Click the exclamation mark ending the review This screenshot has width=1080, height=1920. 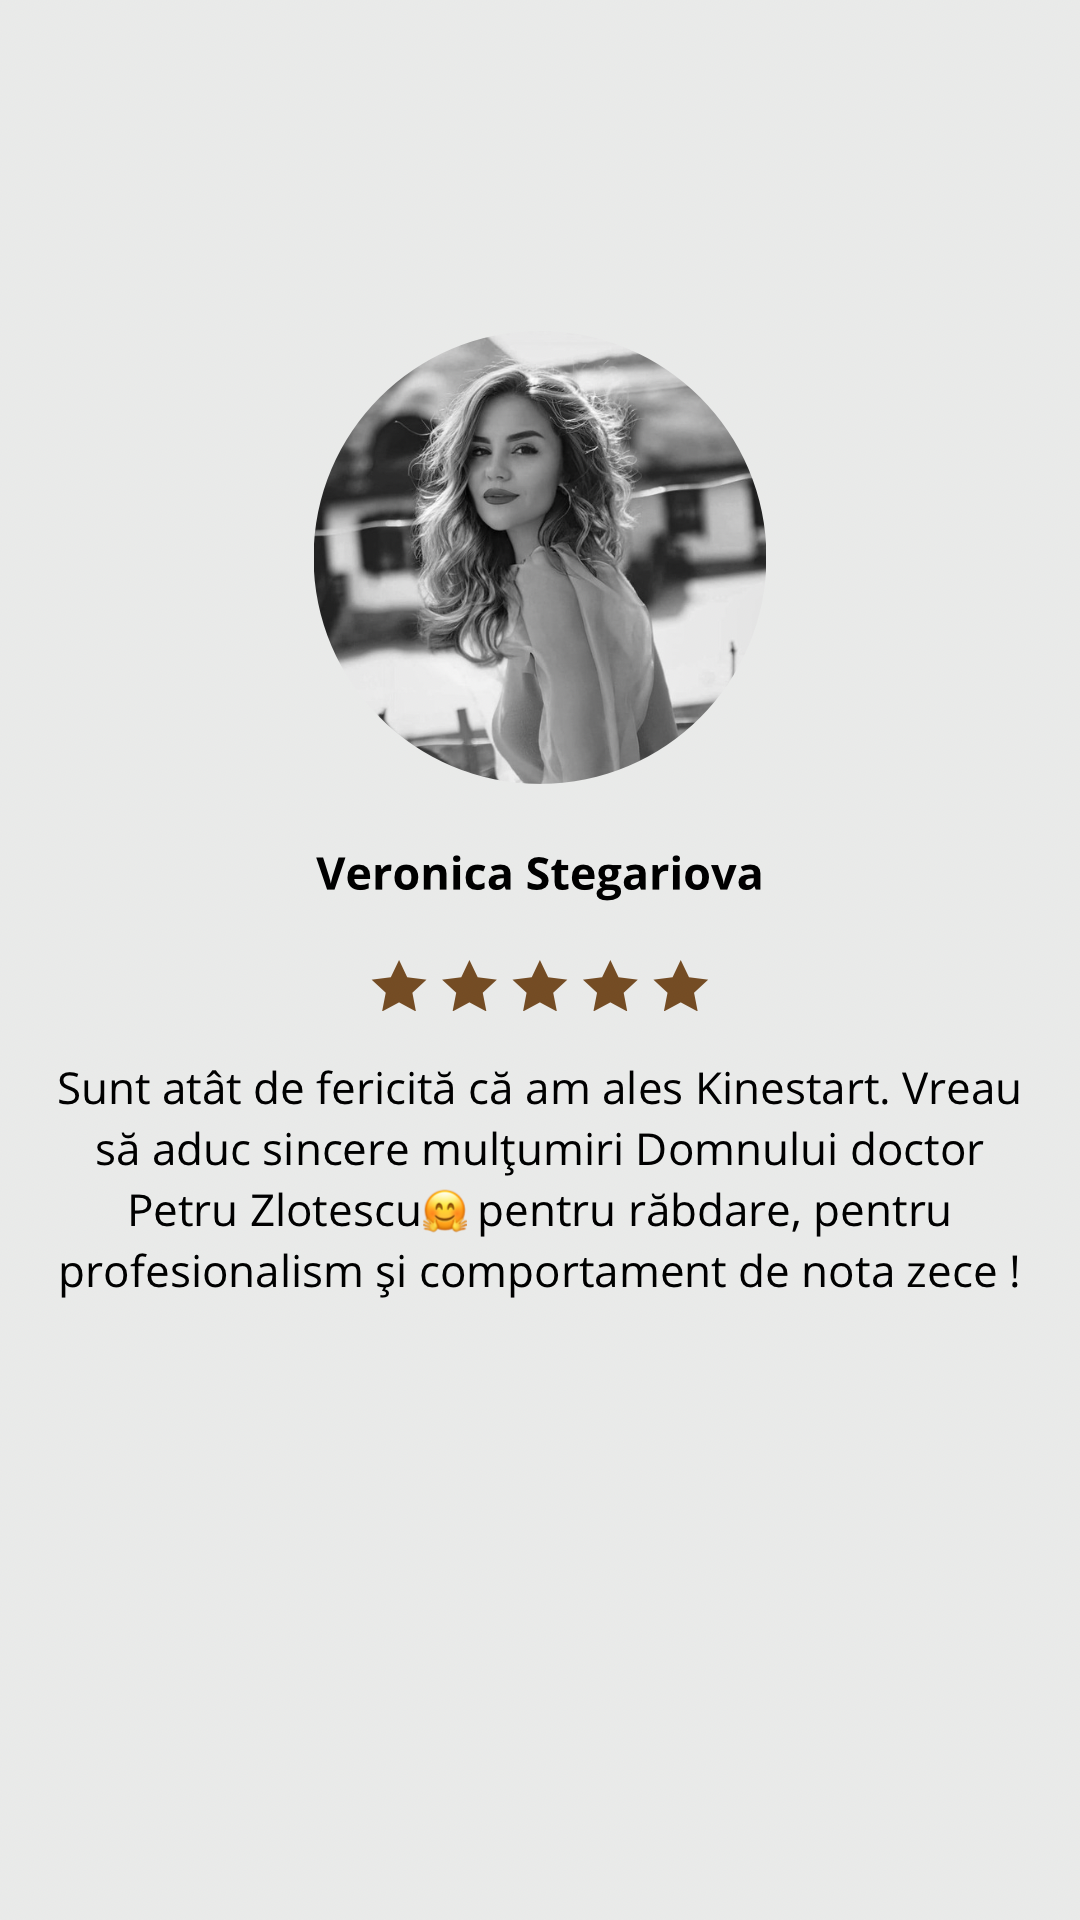[x=1015, y=1272]
